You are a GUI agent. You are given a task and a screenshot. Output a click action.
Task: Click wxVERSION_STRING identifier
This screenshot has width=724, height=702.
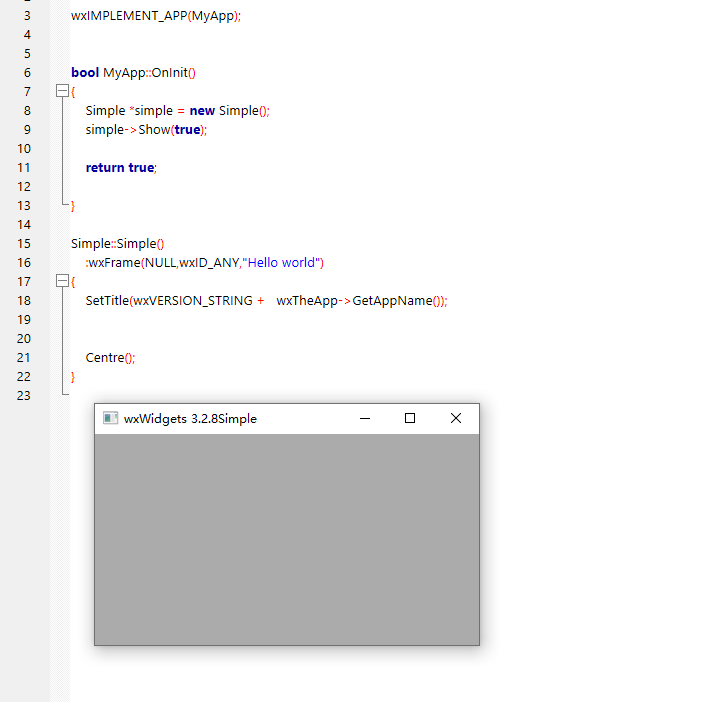193,301
